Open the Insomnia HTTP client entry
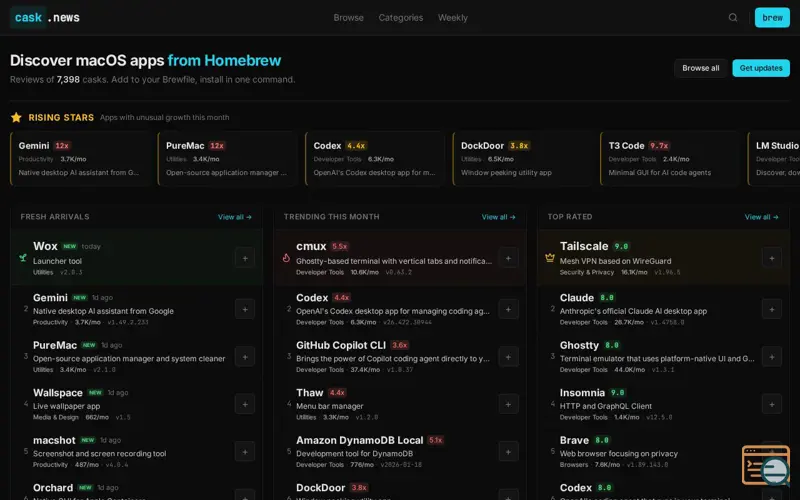Viewport: 800px width, 500px height. point(664,404)
